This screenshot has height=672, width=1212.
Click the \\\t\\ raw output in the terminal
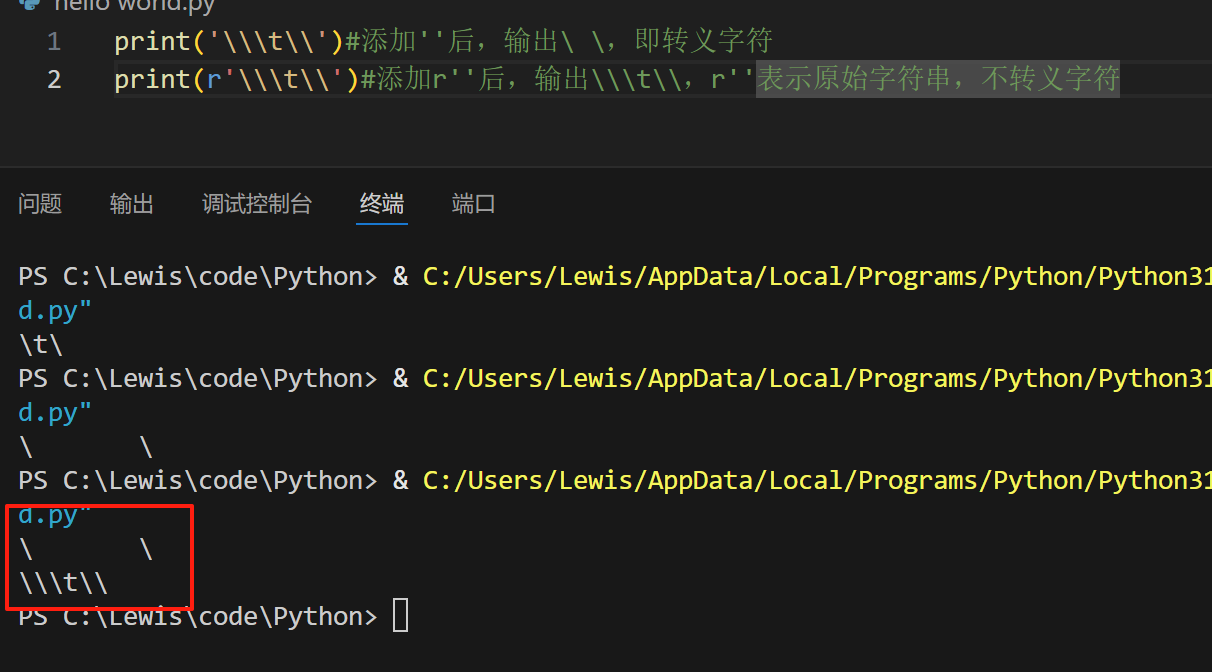pos(63,582)
